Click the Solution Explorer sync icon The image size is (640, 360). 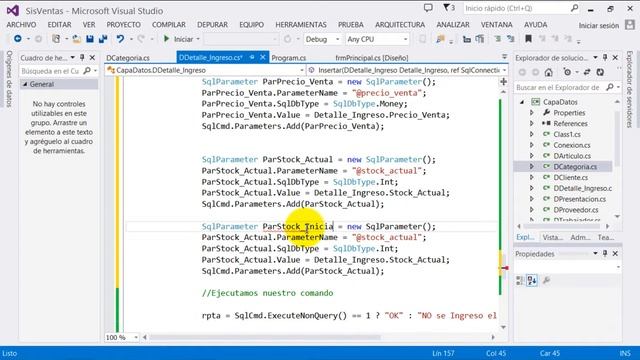click(587, 72)
